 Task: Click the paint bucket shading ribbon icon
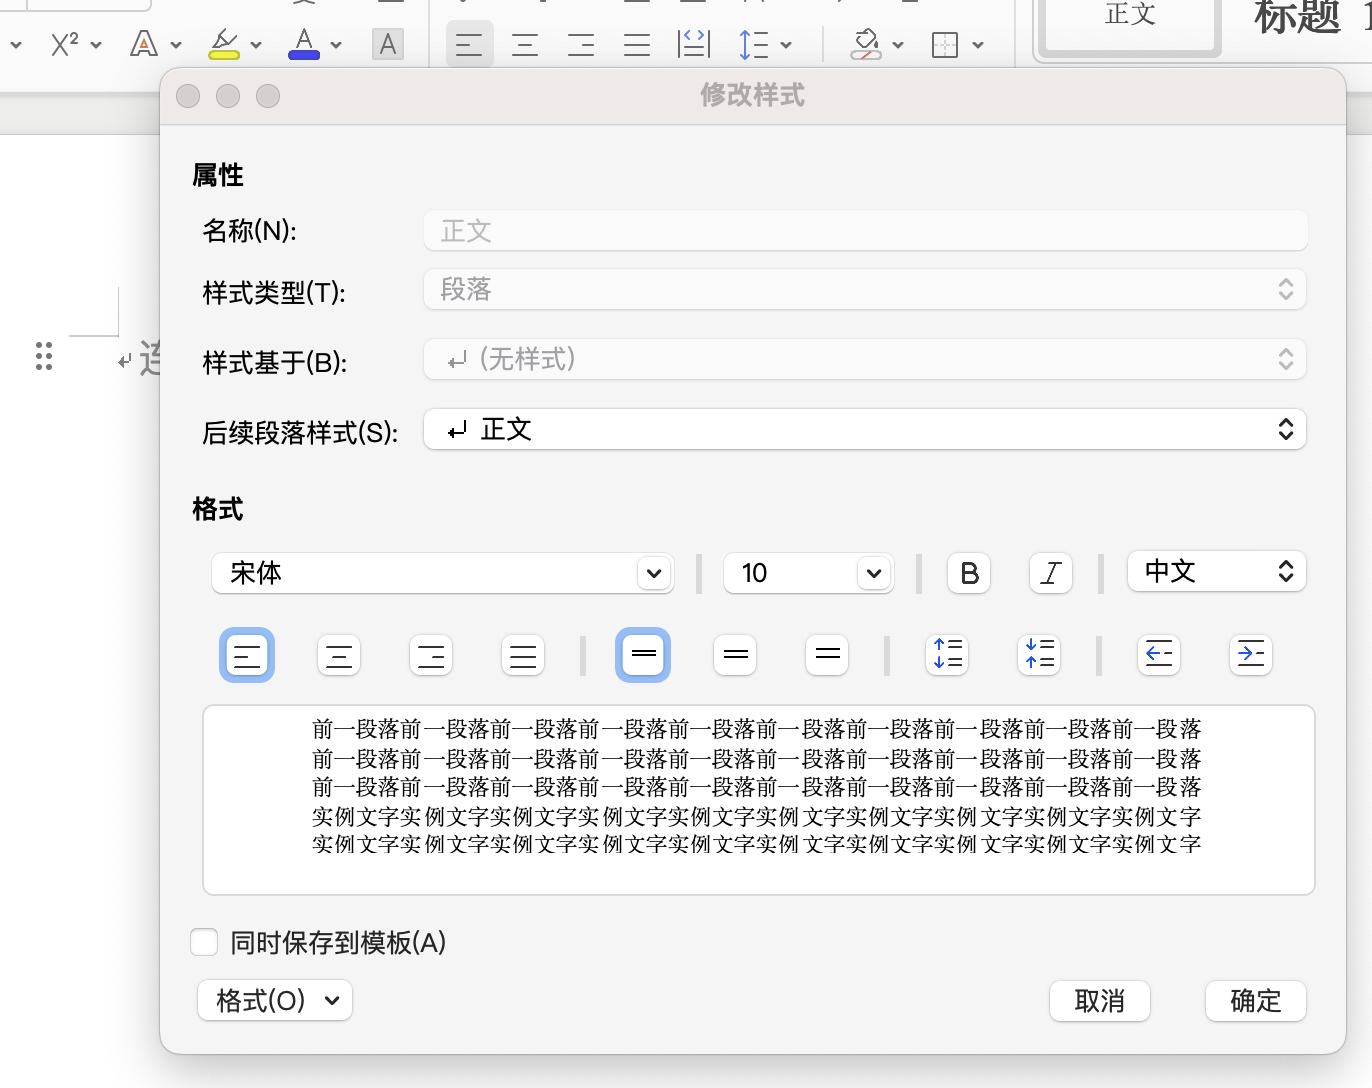[866, 45]
